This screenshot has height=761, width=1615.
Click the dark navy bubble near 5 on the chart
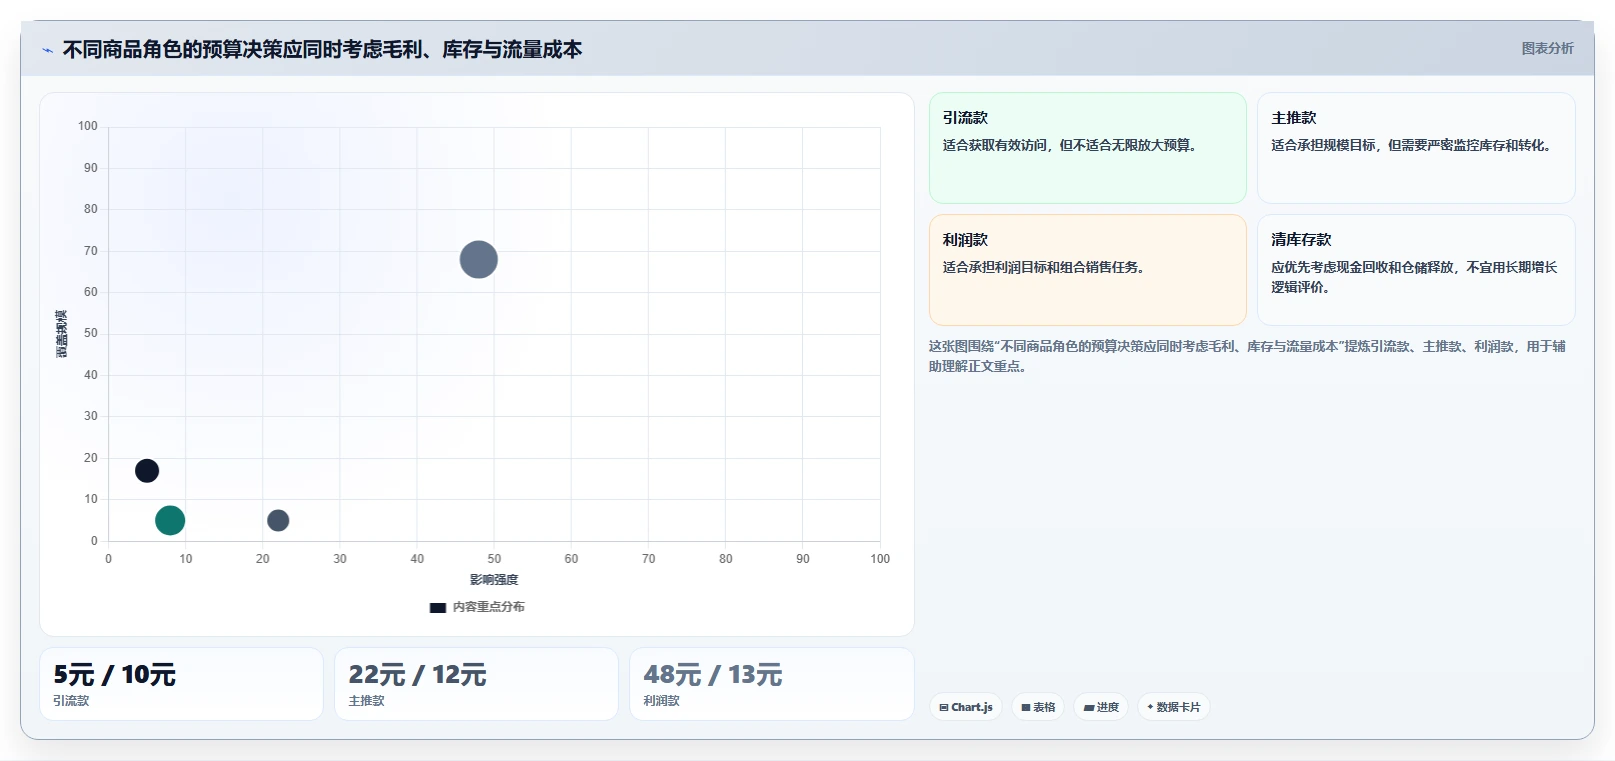(x=147, y=471)
